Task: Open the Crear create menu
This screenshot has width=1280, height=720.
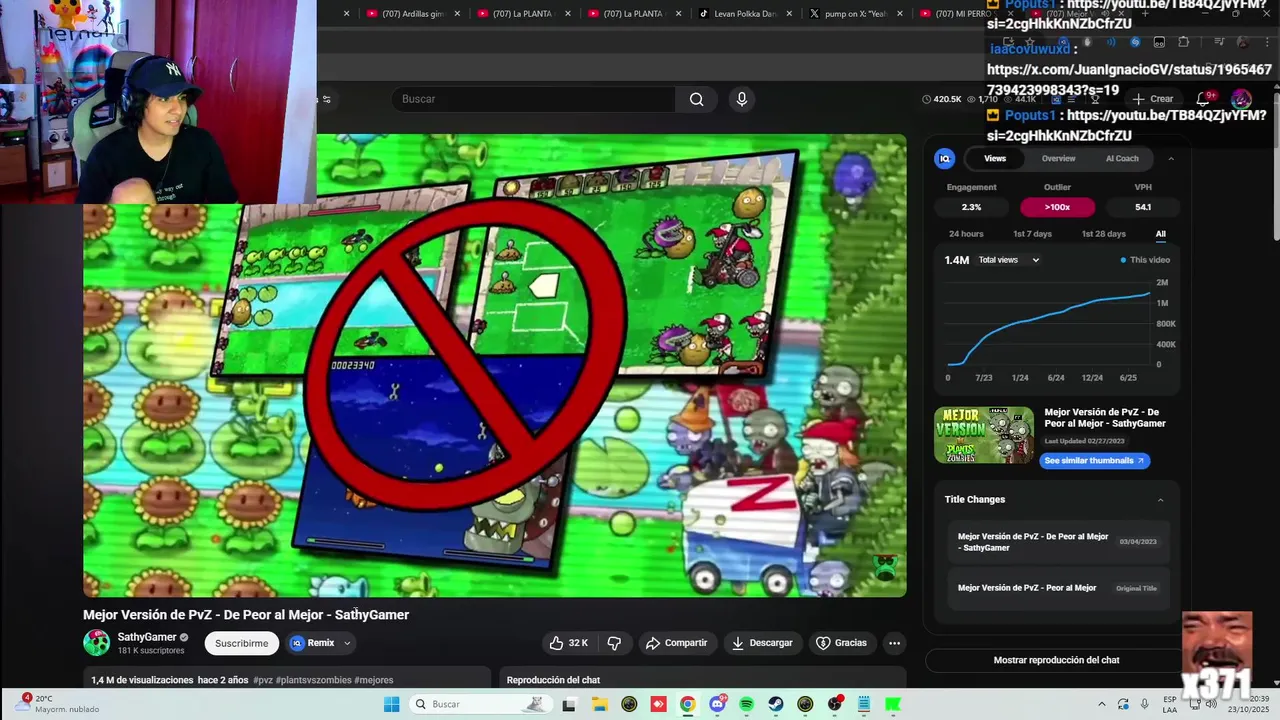Action: pyautogui.click(x=1152, y=99)
